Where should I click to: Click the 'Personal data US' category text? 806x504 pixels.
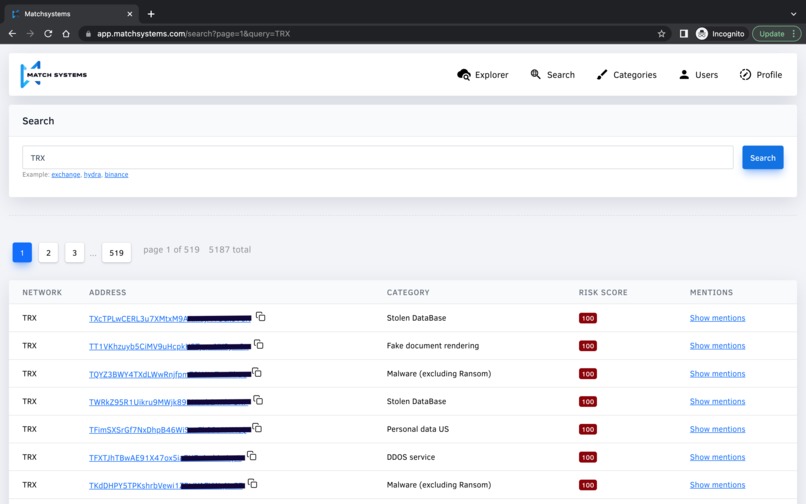point(417,429)
